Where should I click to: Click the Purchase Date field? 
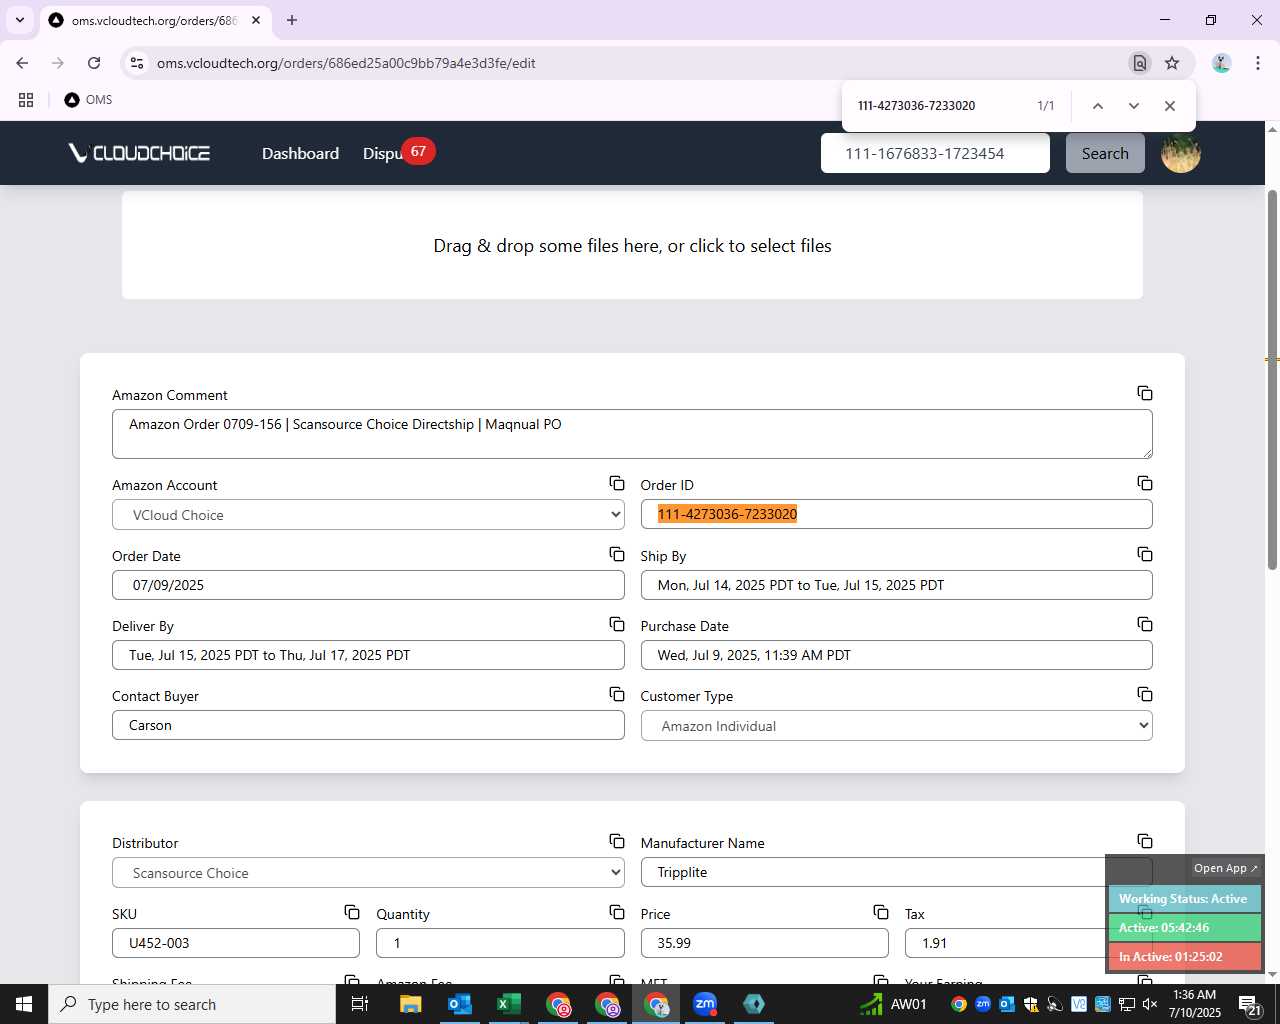896,655
